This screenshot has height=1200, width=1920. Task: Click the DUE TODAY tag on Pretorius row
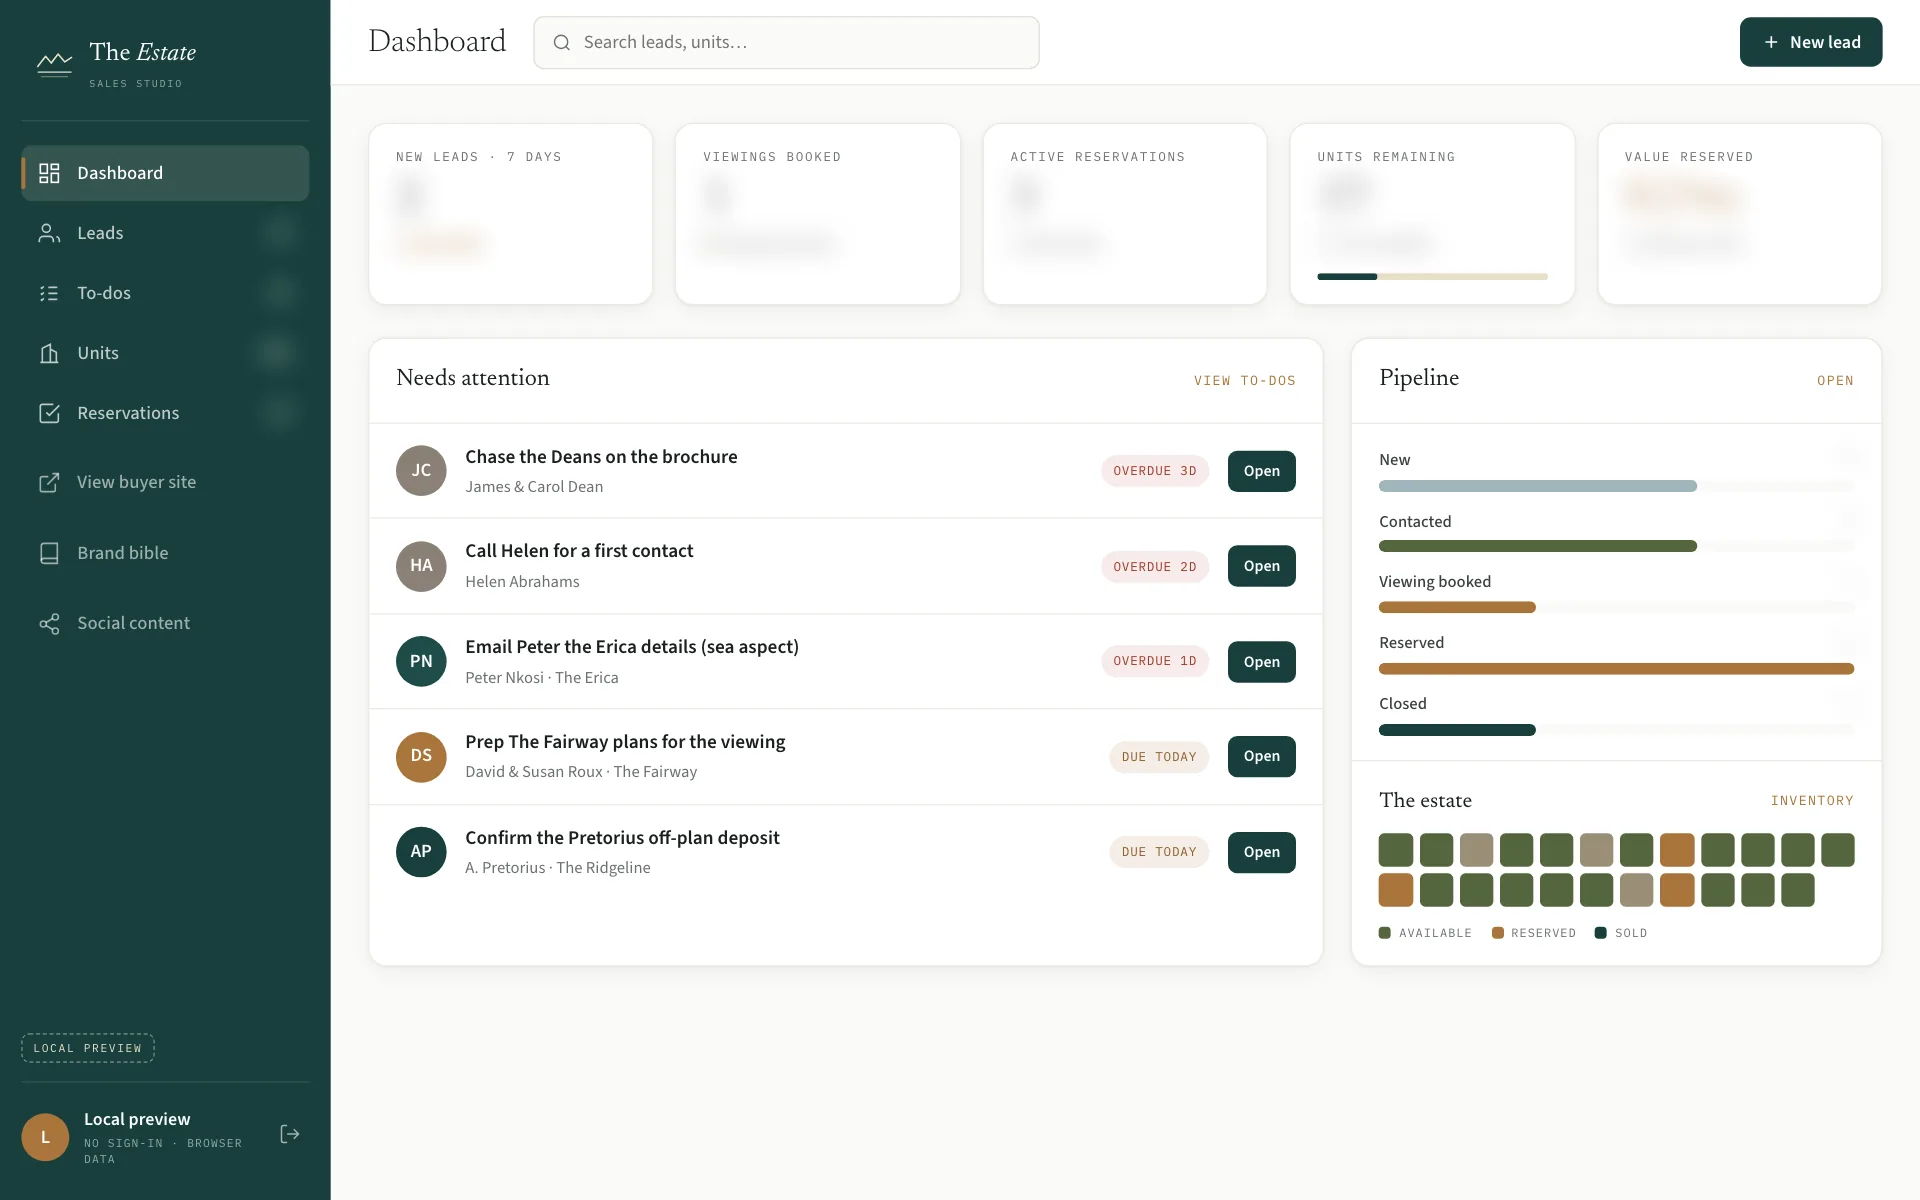pyautogui.click(x=1159, y=852)
